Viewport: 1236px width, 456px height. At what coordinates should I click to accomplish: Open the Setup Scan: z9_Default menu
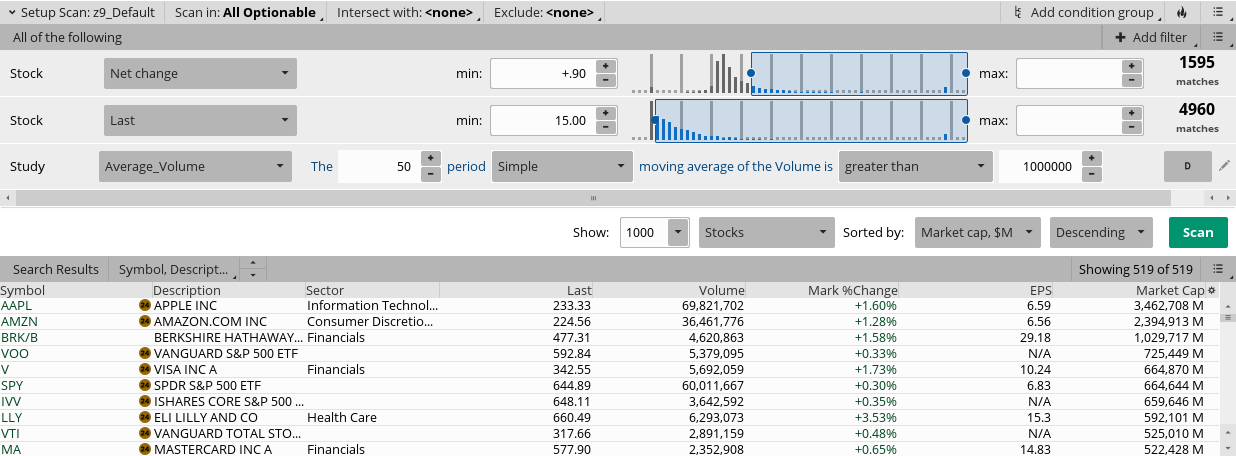coord(83,13)
